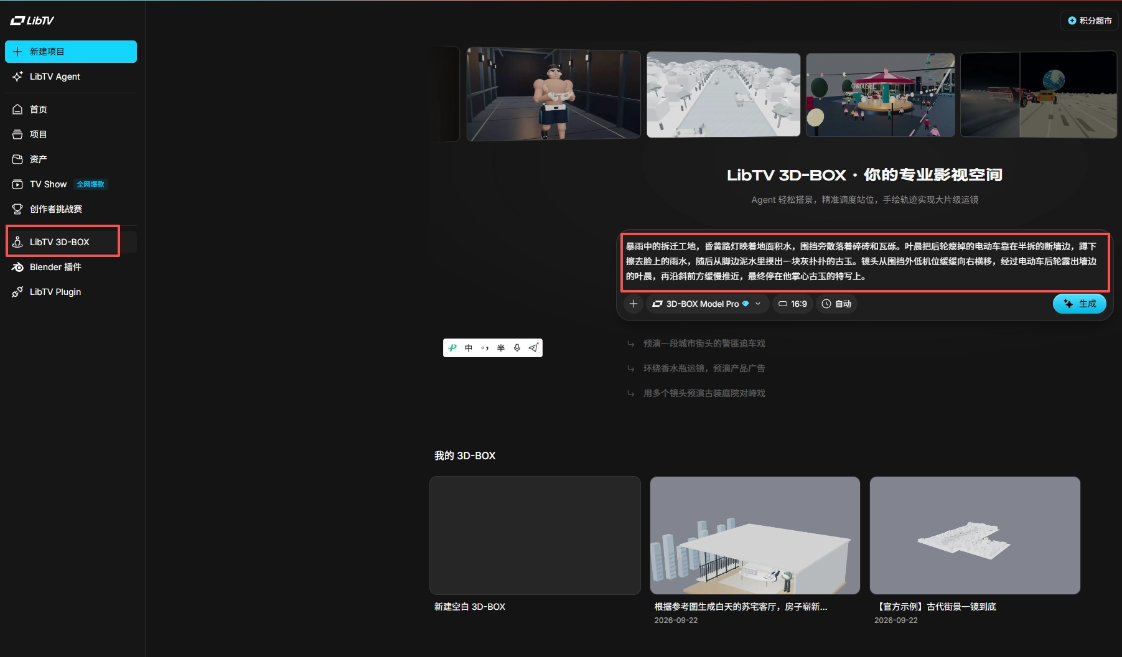Expand the 3D-BOX Model Pro dropdown
The image size is (1122, 657).
tap(707, 303)
